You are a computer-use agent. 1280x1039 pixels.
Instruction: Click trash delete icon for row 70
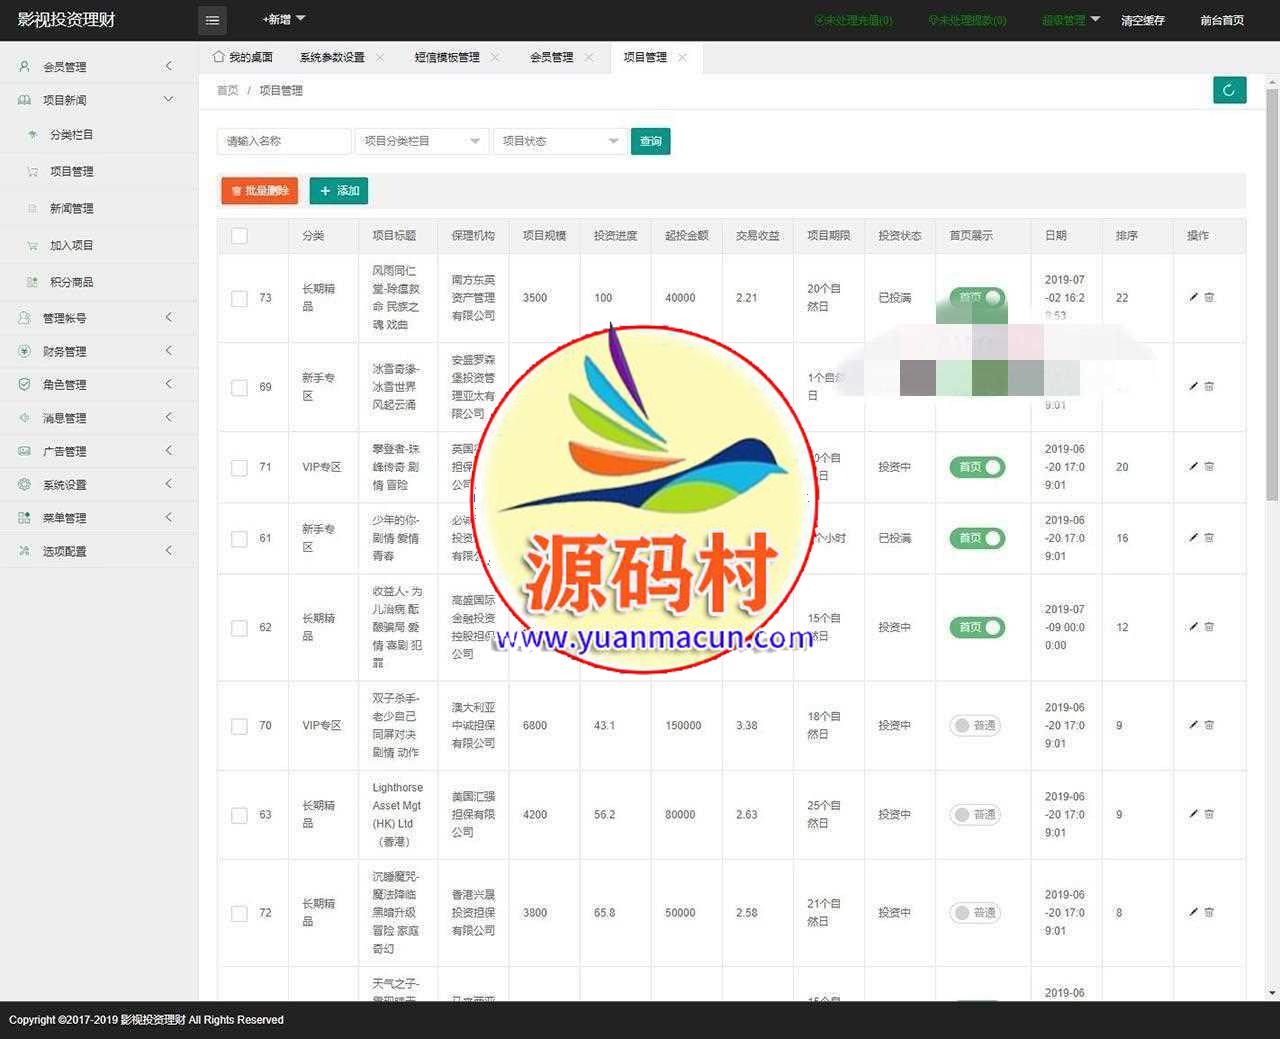click(1209, 725)
